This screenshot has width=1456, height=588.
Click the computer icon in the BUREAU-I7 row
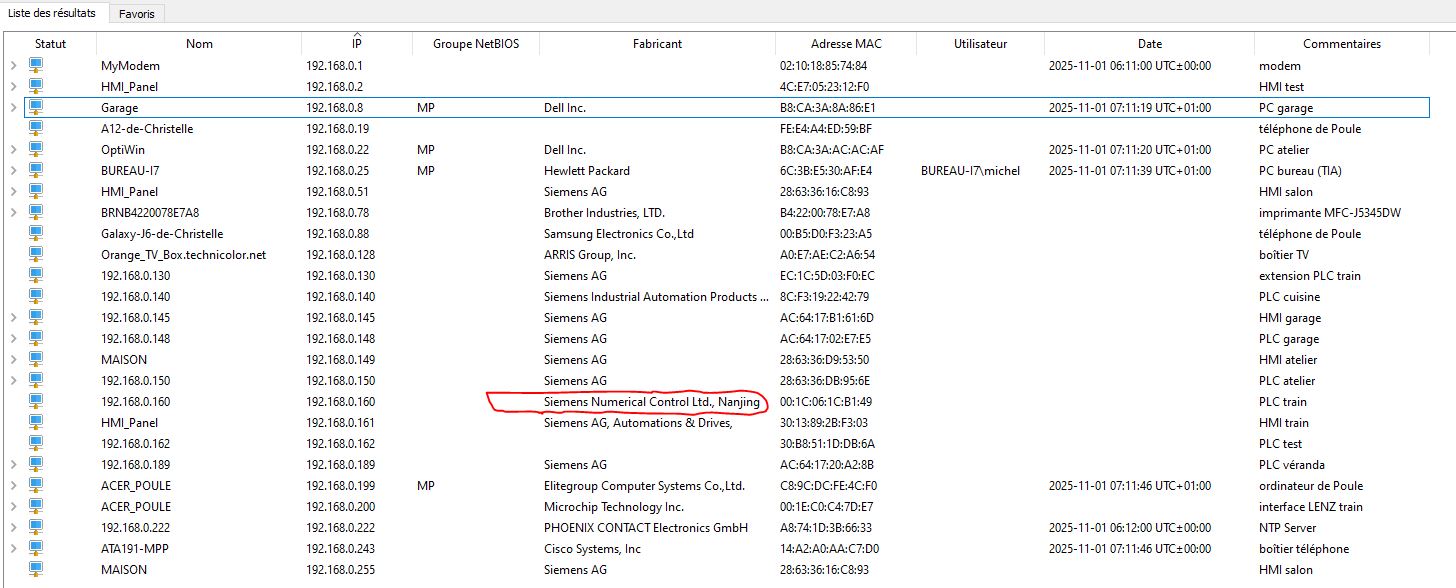(37, 171)
